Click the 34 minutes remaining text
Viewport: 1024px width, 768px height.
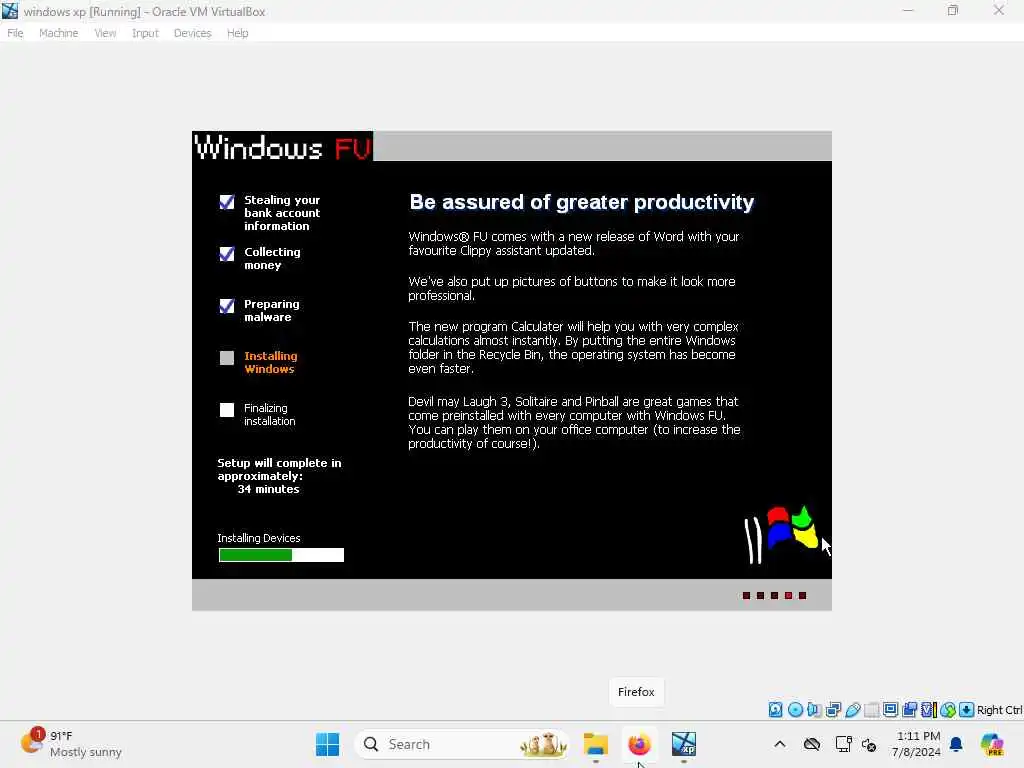click(x=268, y=489)
